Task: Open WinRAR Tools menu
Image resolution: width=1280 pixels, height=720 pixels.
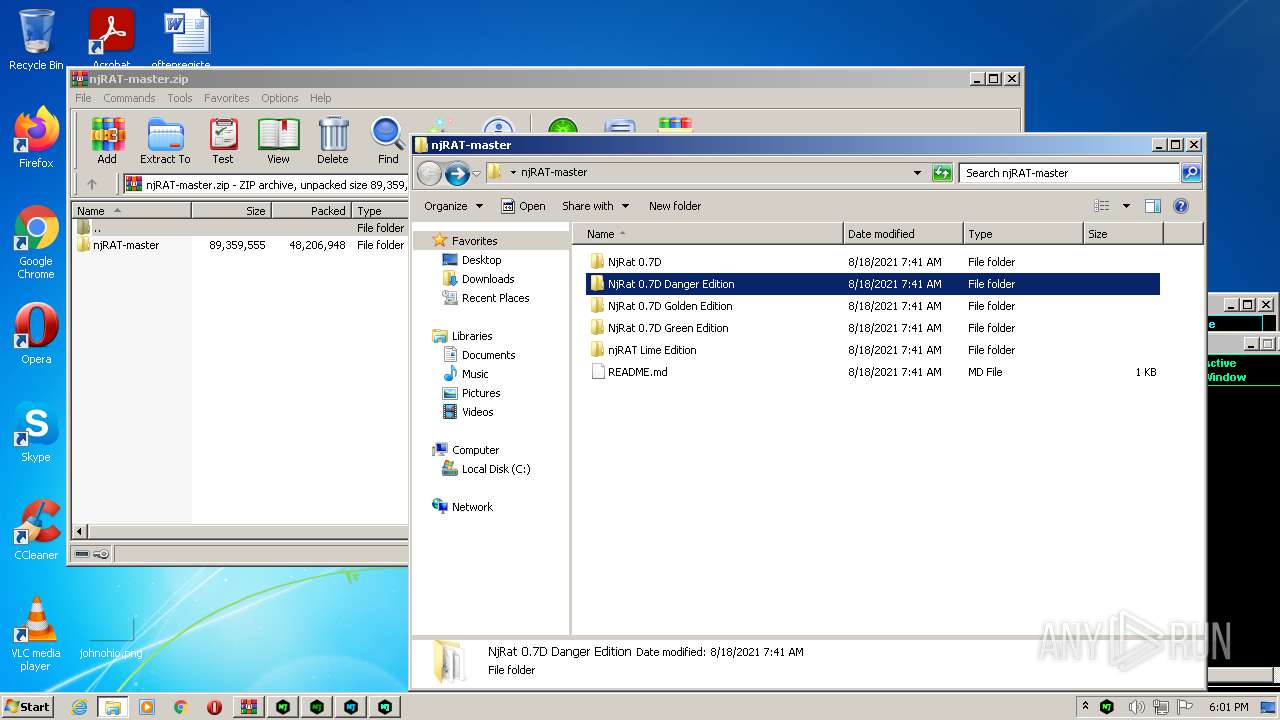Action: 180,98
